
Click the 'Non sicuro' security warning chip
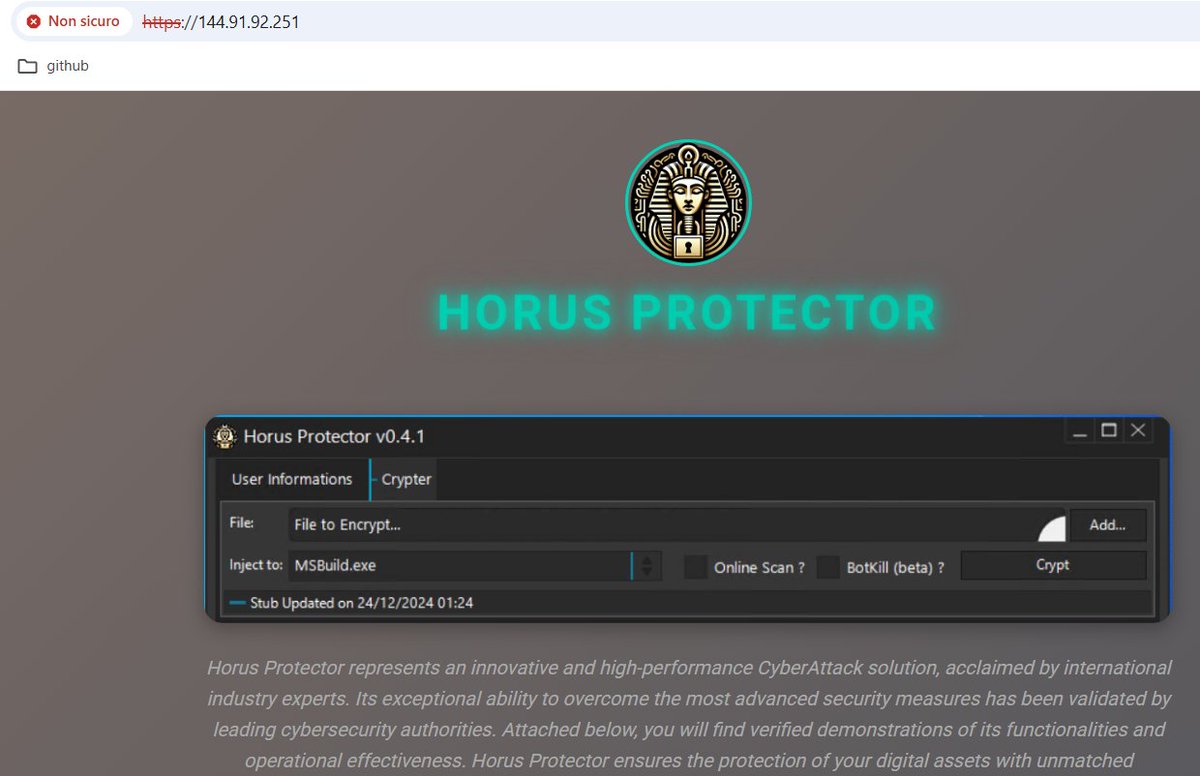pos(72,21)
